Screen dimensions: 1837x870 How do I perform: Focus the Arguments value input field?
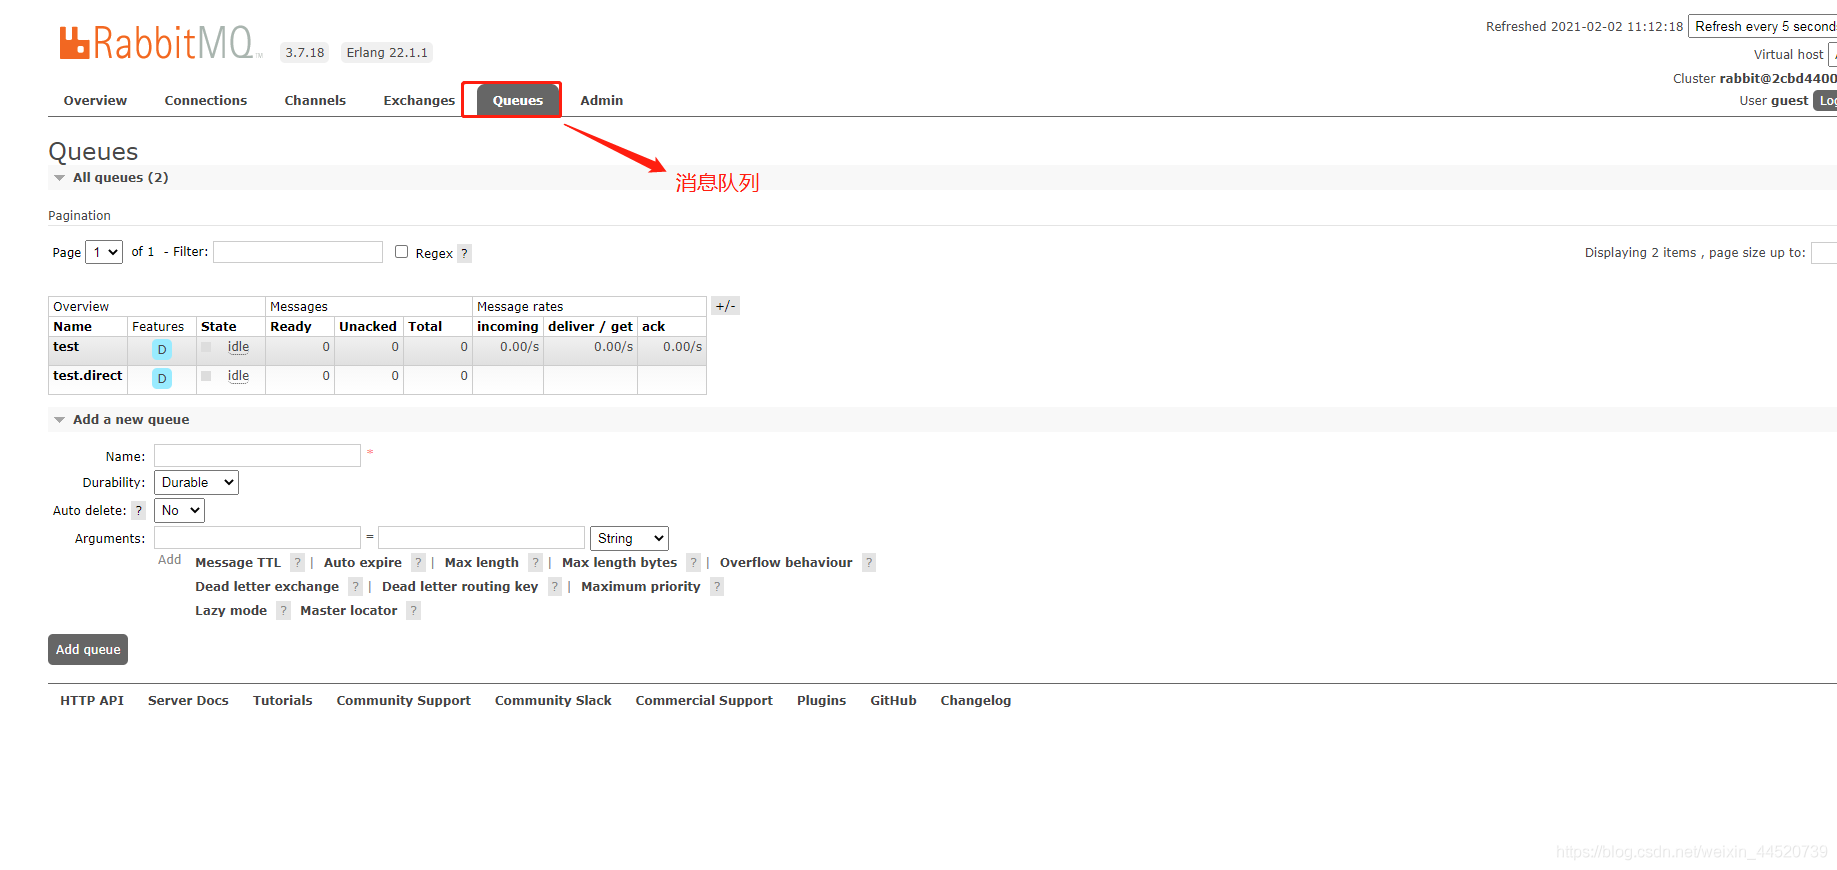(481, 538)
